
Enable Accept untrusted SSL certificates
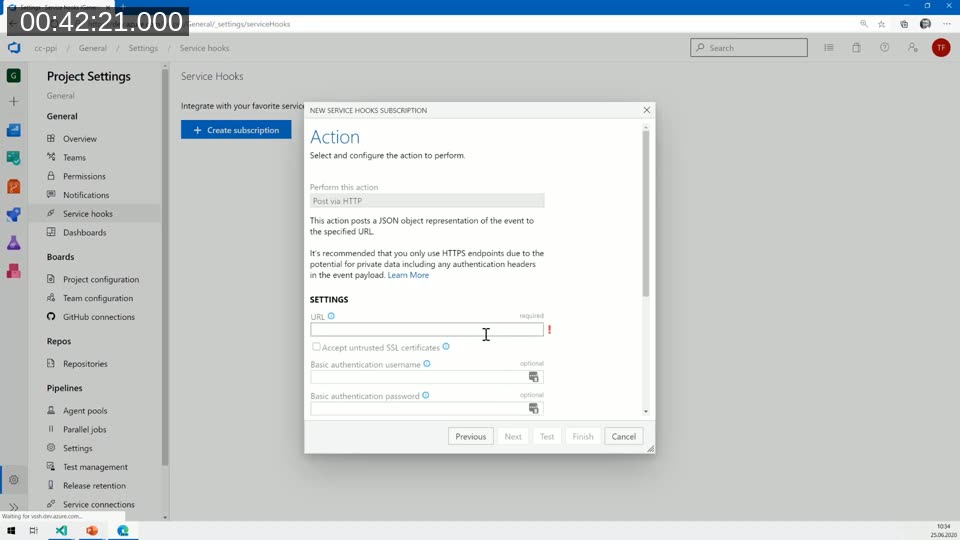pos(316,347)
